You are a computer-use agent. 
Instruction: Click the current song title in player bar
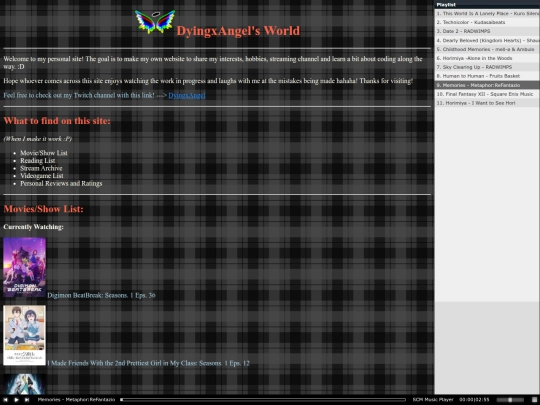click(x=76, y=399)
